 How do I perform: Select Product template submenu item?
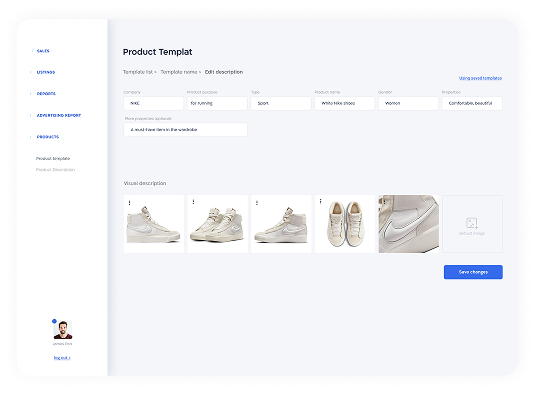coord(53,158)
